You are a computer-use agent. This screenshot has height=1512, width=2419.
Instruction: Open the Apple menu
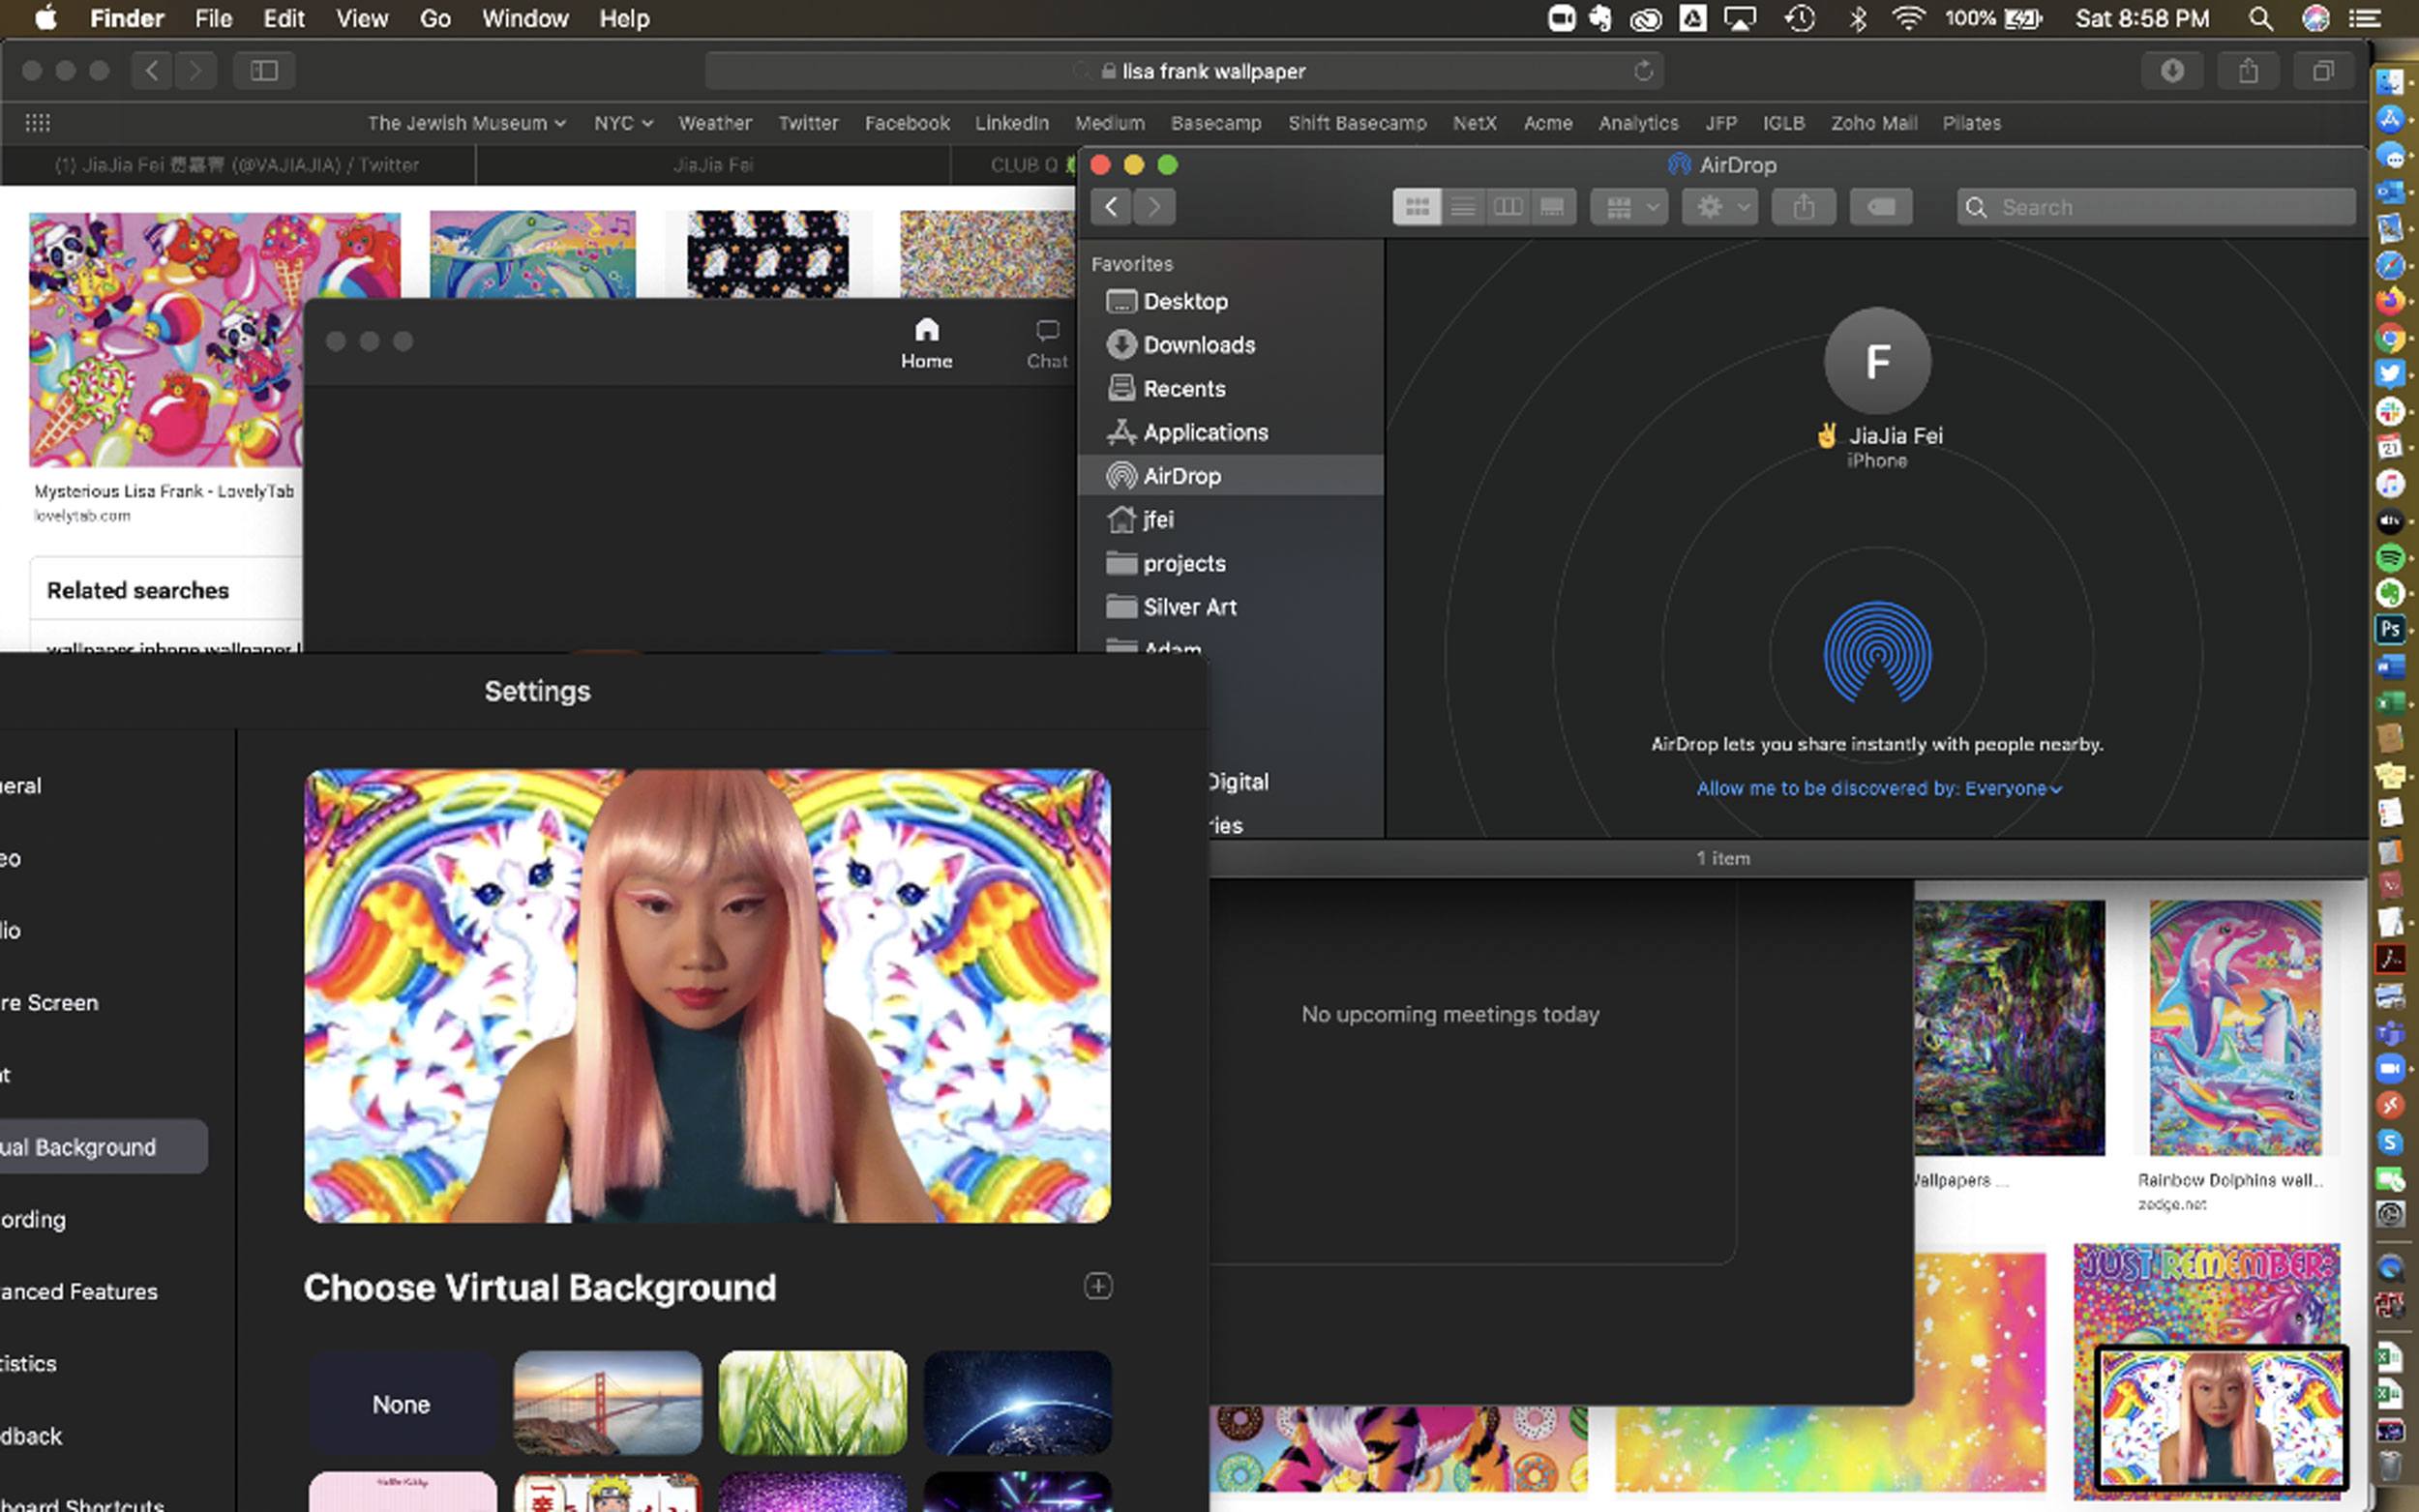[x=45, y=19]
